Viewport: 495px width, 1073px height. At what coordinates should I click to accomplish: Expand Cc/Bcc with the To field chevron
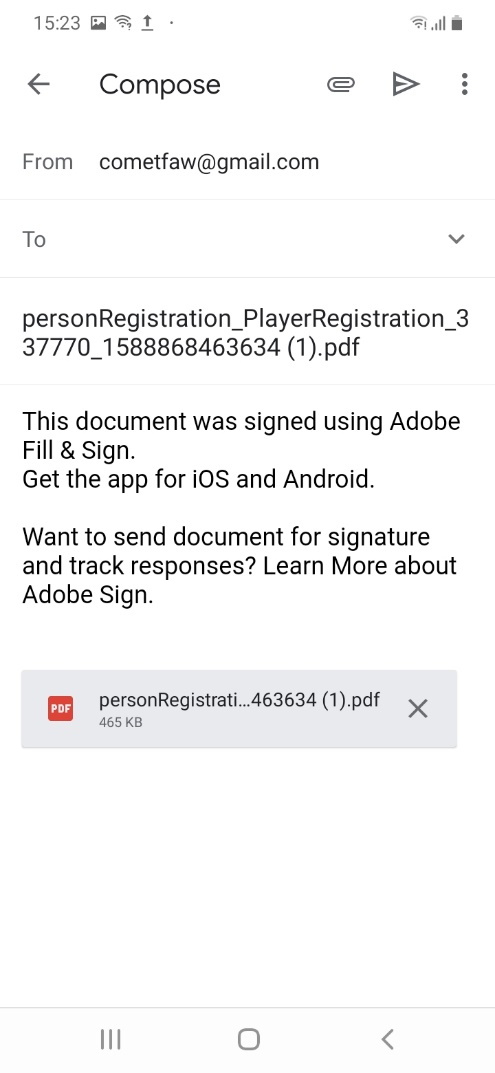(456, 239)
